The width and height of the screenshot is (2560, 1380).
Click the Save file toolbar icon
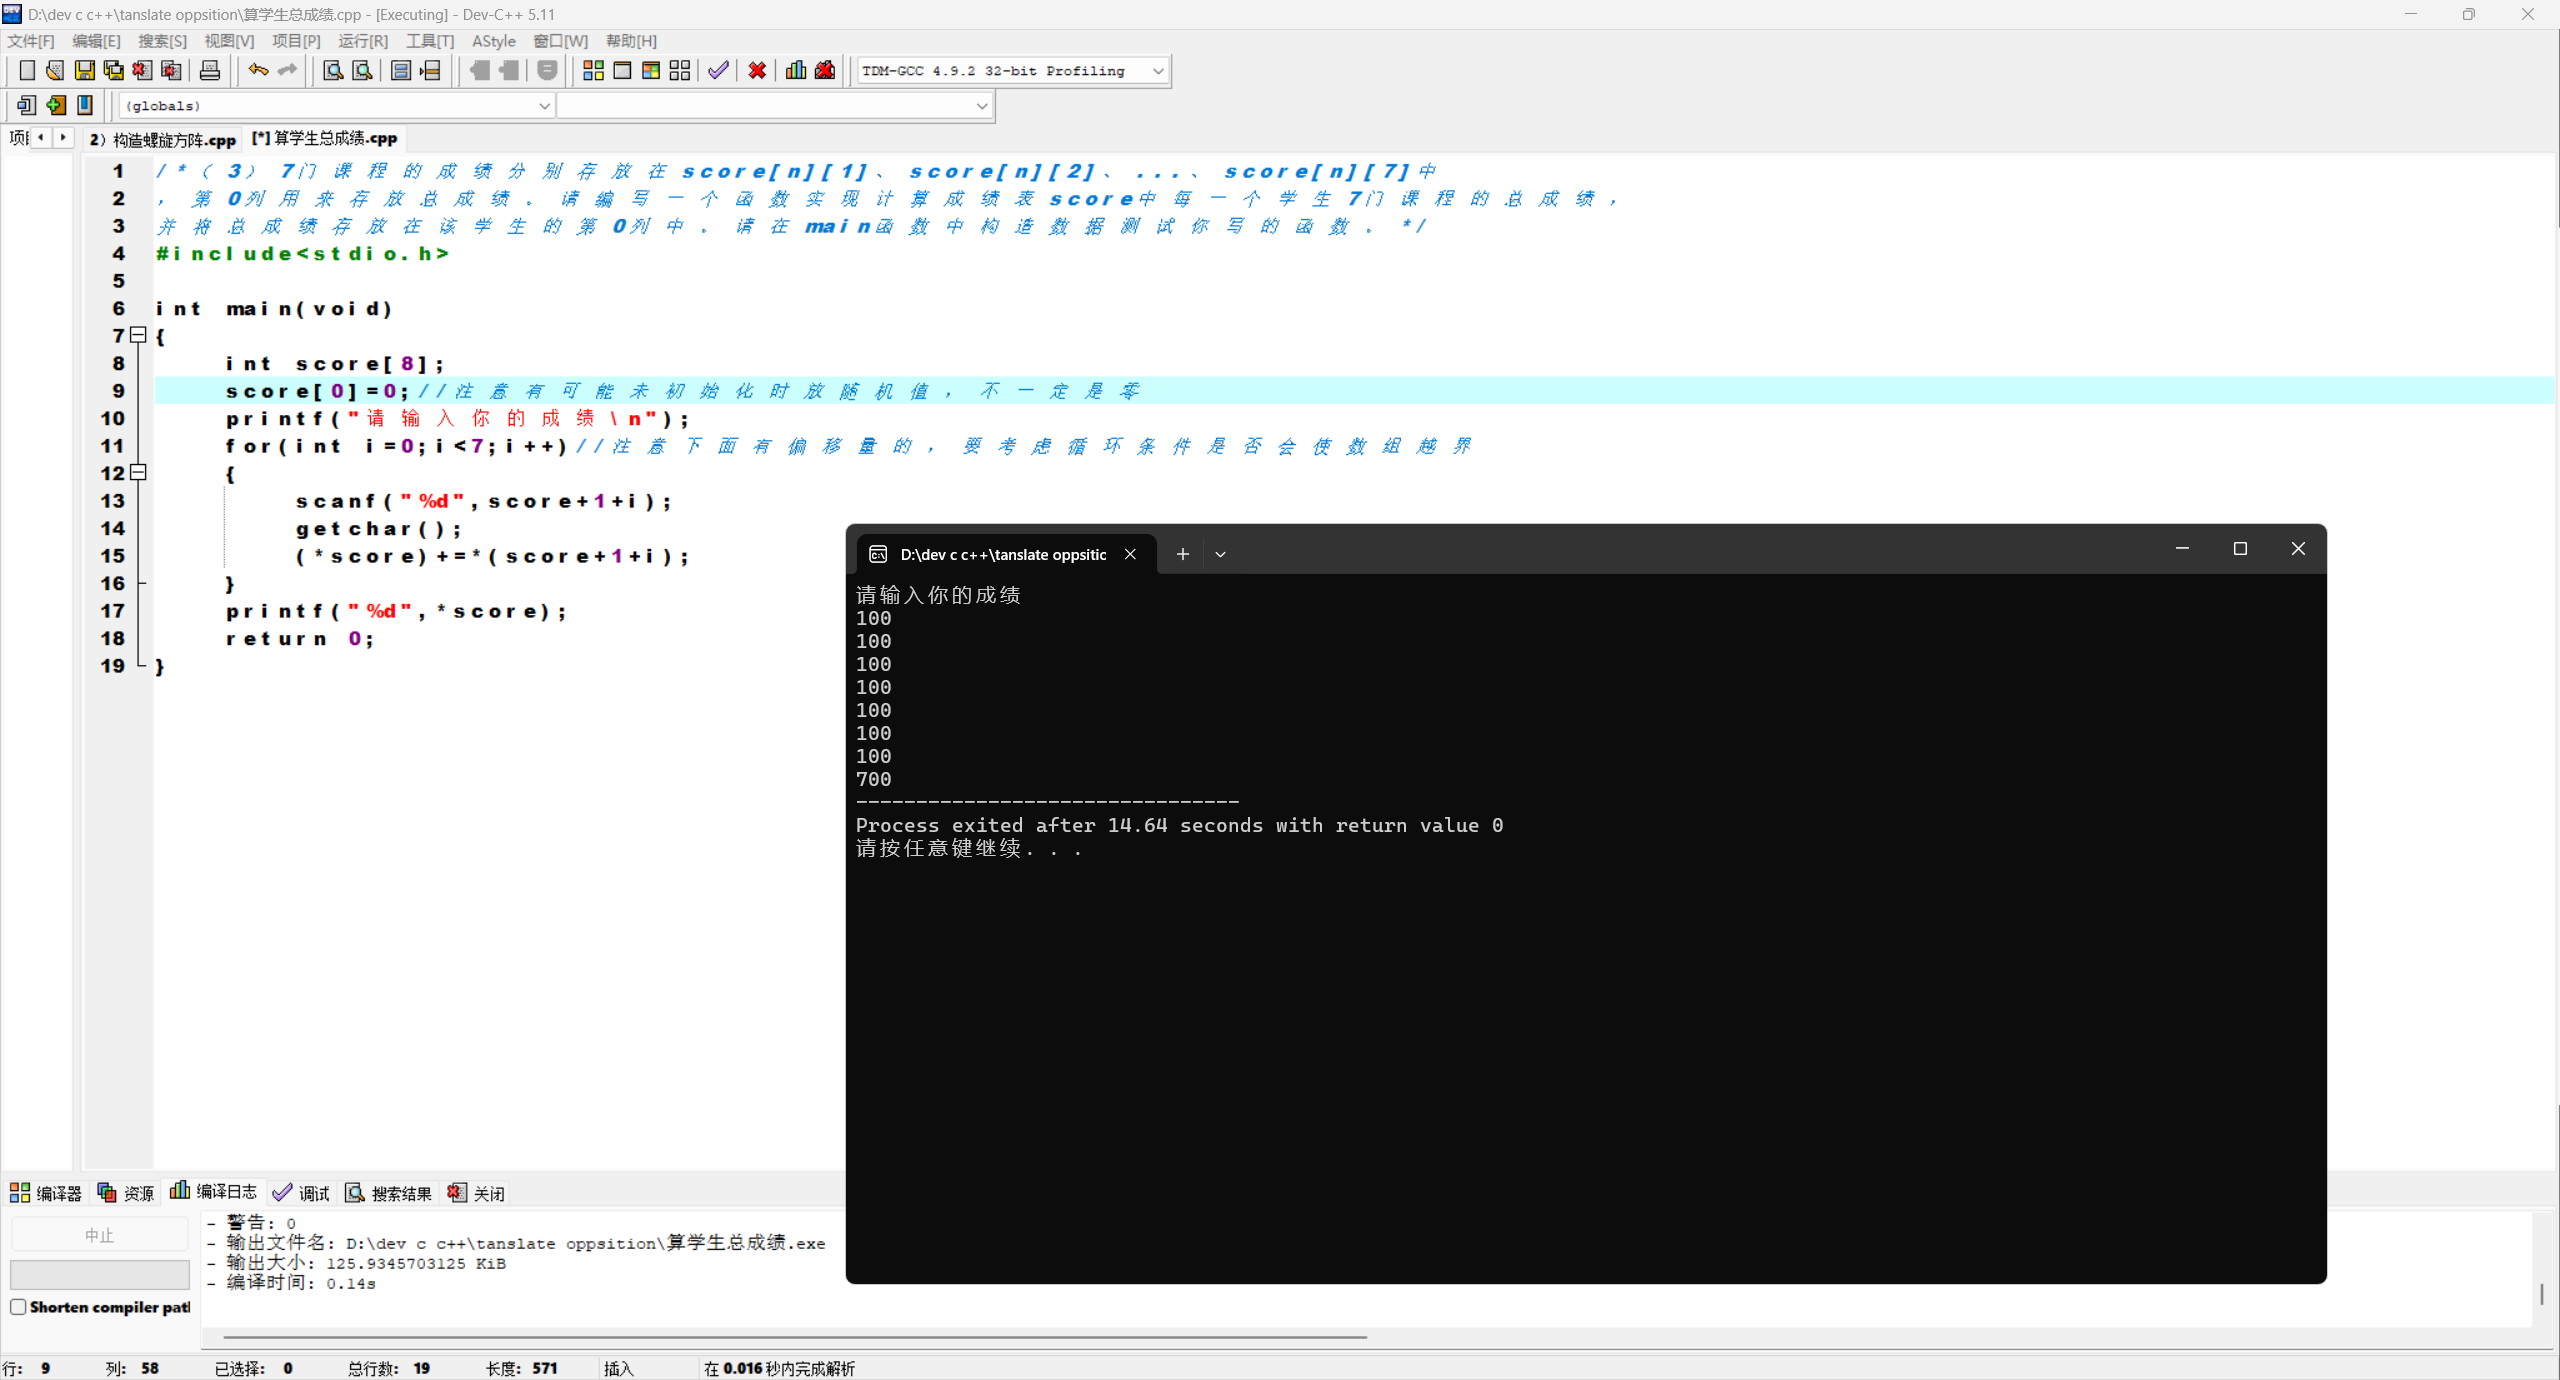point(85,70)
